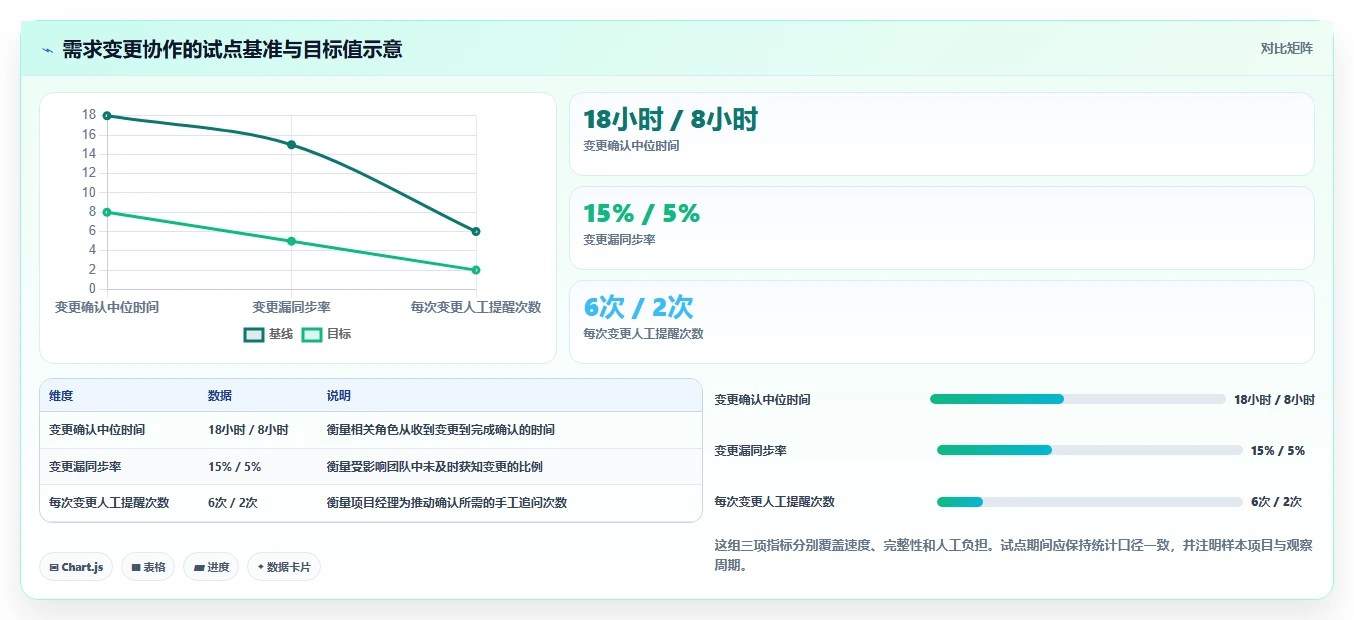Click the 进度 tag
Viewport: 1354px width, 620px height.
click(x=211, y=567)
